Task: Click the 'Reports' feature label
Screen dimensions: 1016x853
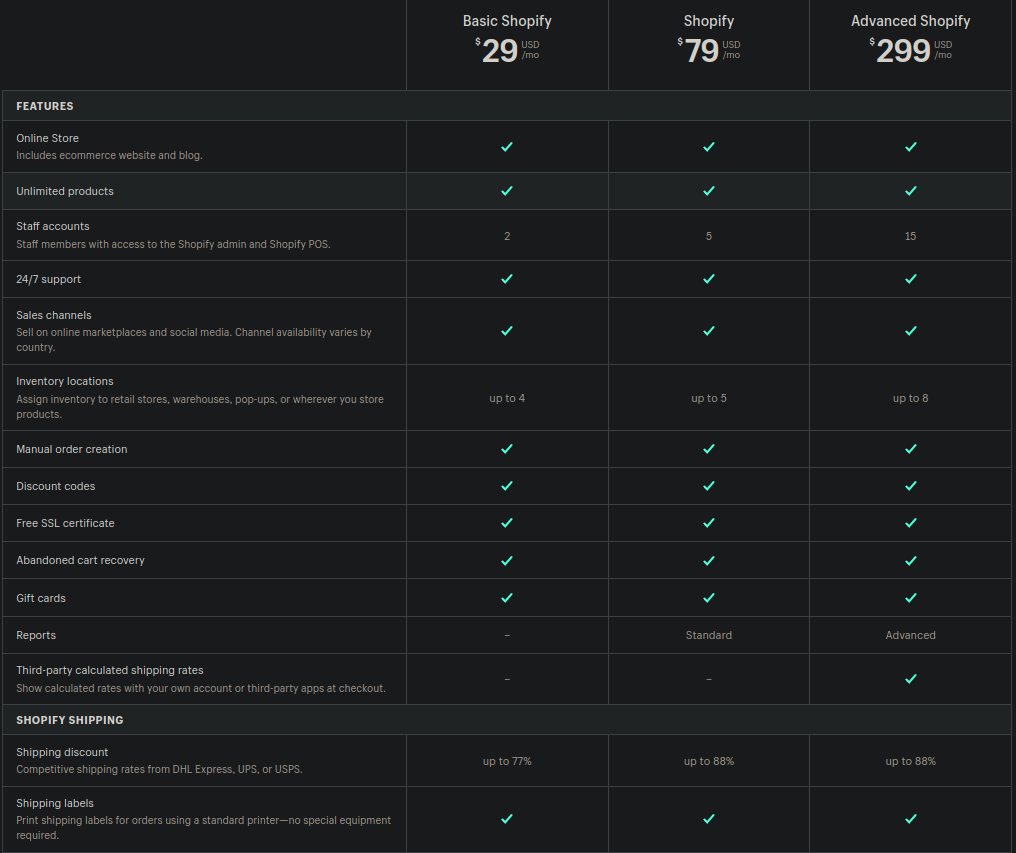Action: coord(36,636)
